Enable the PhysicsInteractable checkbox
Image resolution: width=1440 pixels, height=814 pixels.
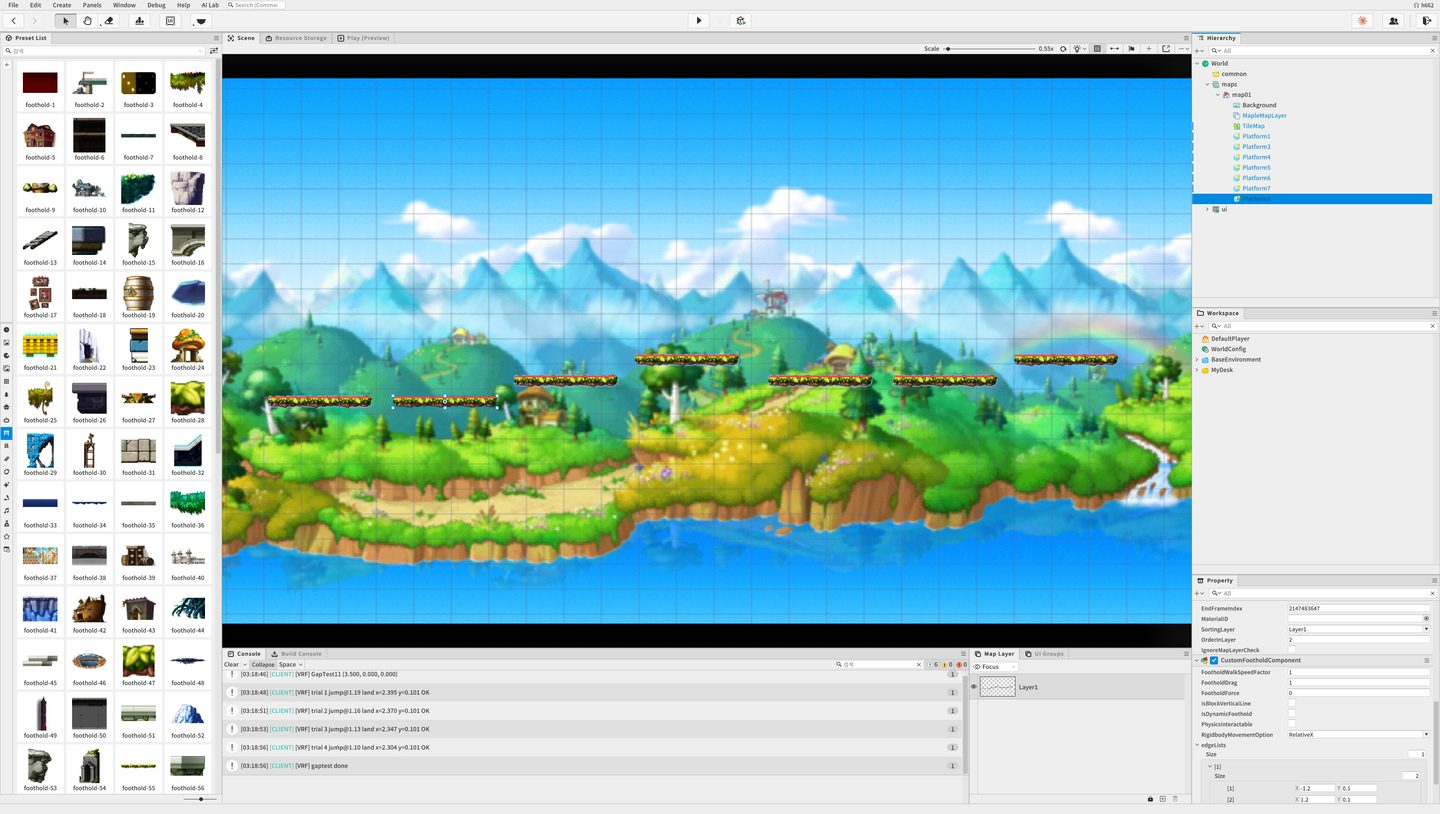click(1291, 724)
